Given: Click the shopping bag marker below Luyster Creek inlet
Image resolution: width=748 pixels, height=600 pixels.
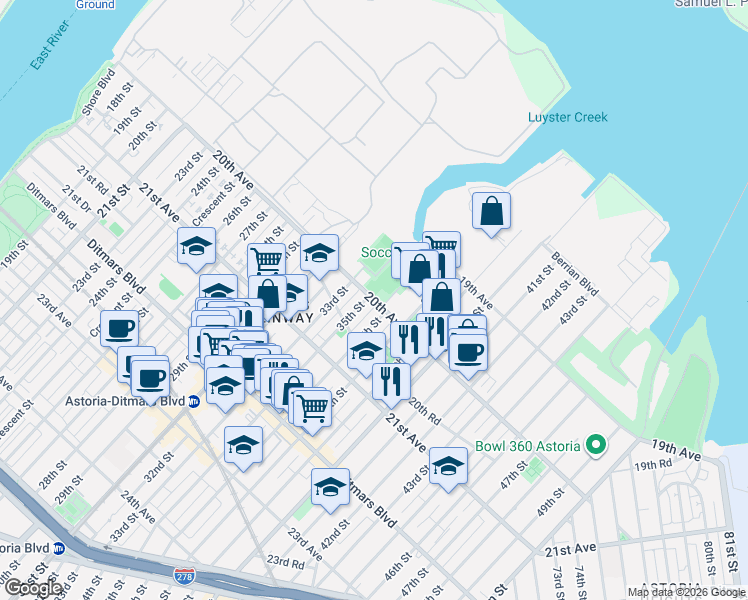Looking at the screenshot, I should click(491, 212).
